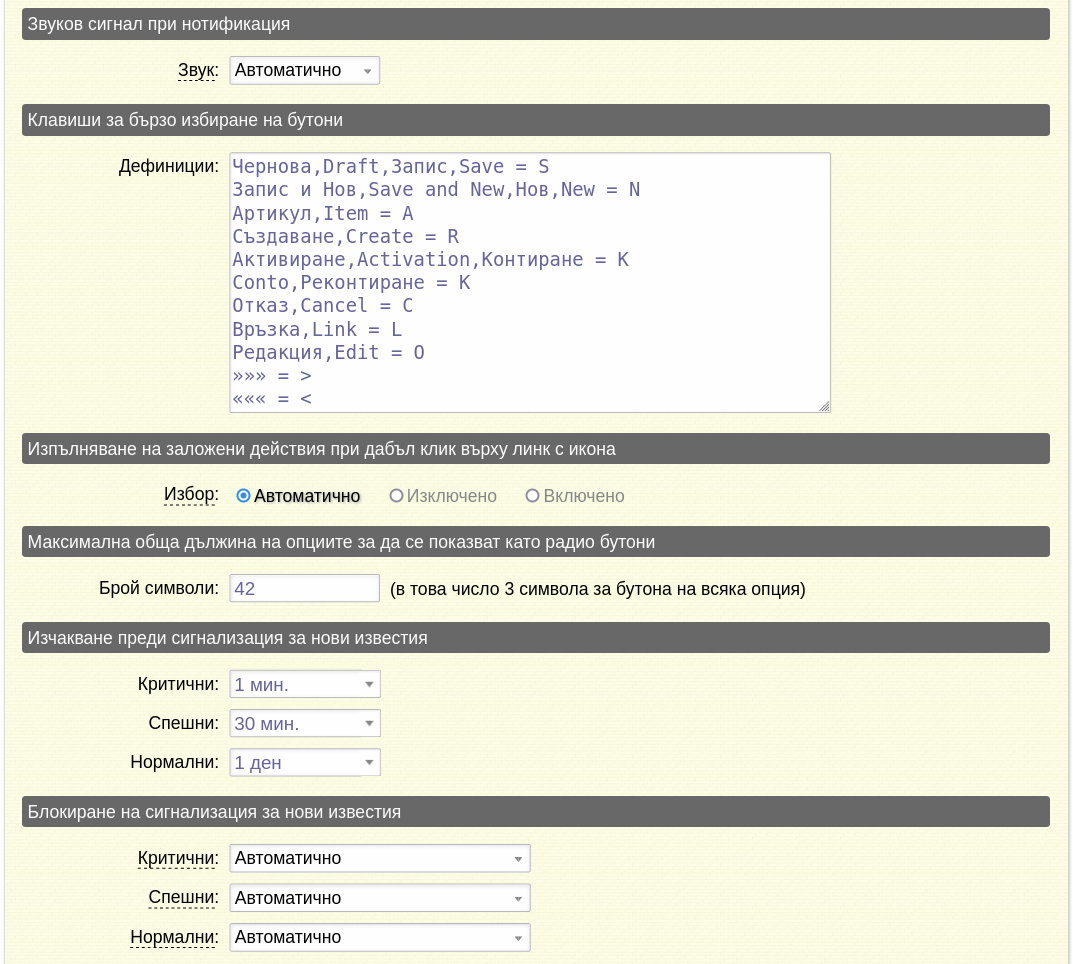Open the Нормални 1 ден dropdown
The image size is (1073, 964).
point(305,762)
